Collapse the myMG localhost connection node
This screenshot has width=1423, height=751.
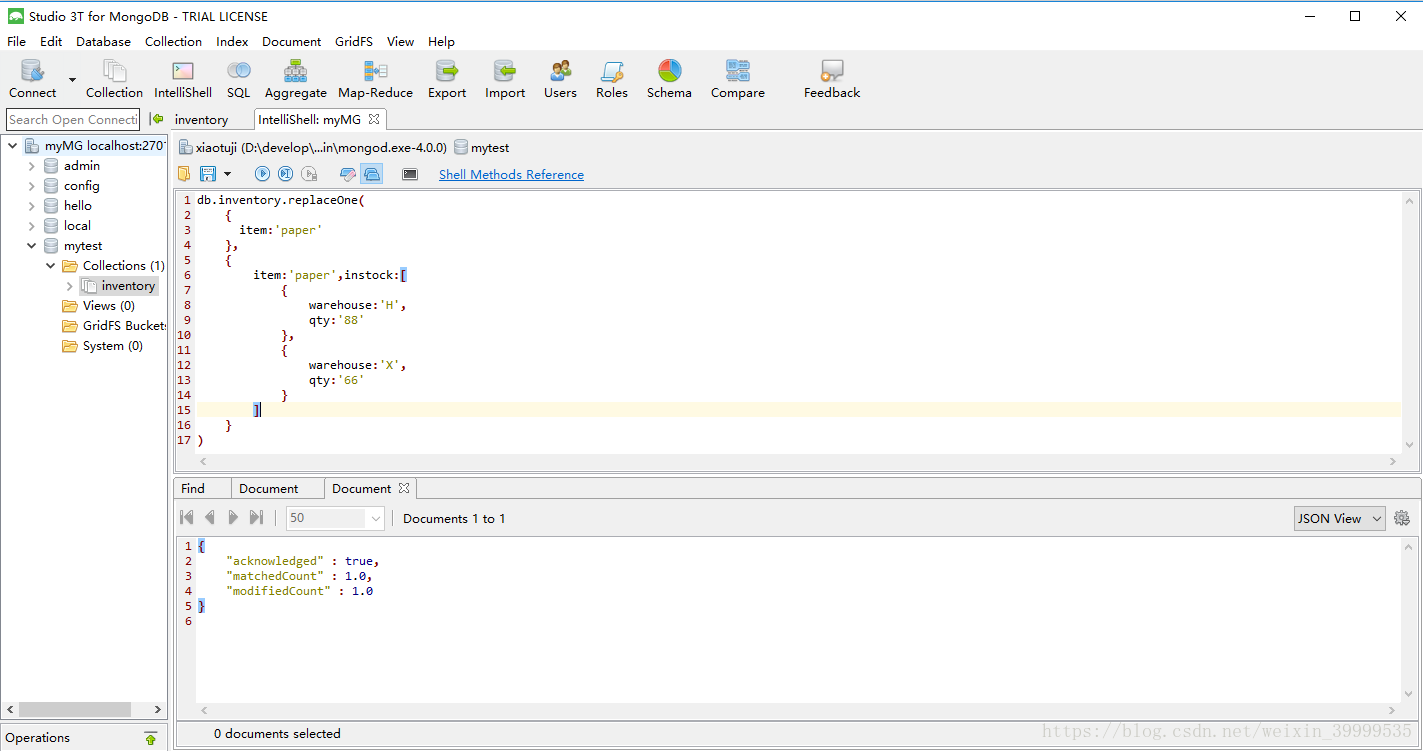point(13,146)
